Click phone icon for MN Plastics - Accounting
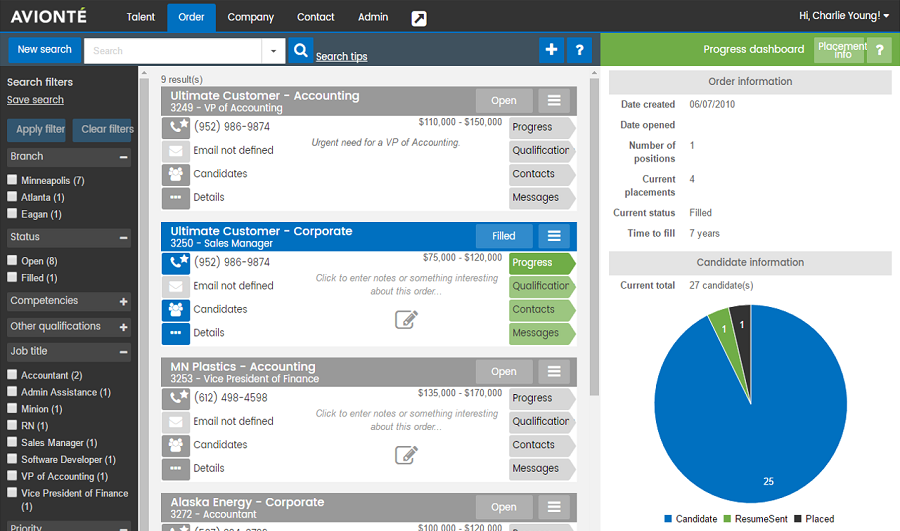 (176, 398)
